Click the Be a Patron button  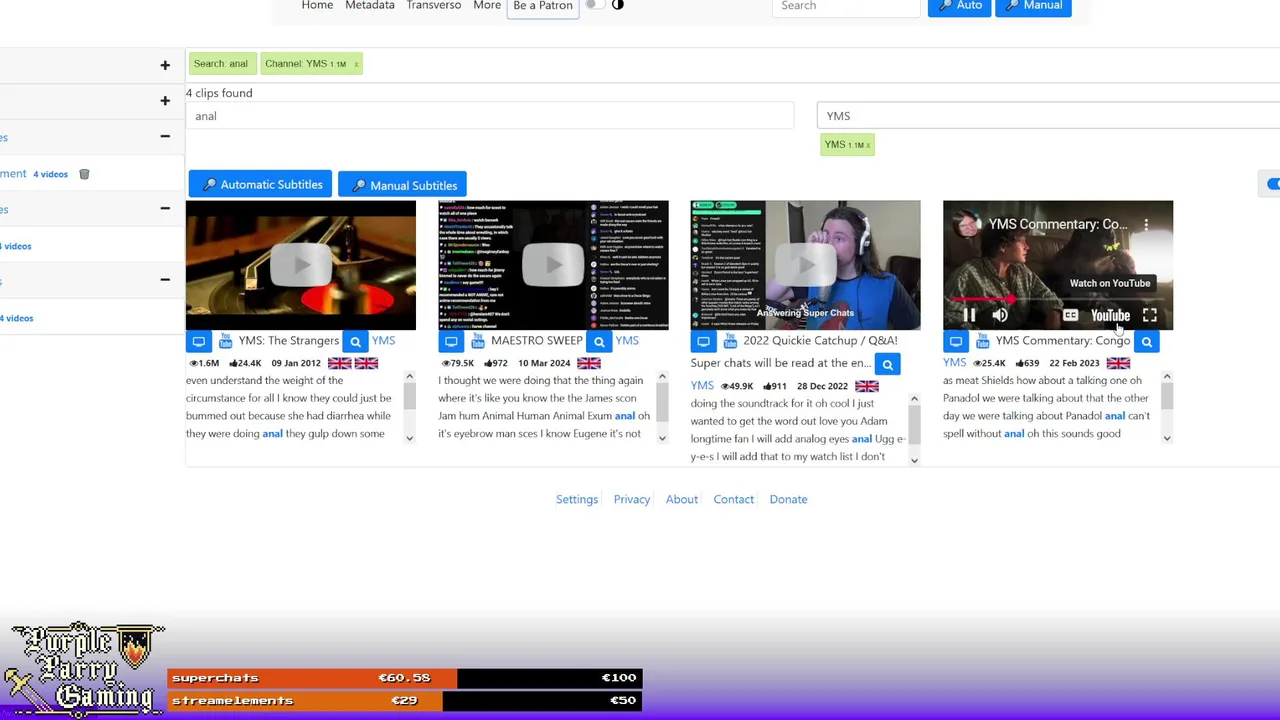coord(543,6)
